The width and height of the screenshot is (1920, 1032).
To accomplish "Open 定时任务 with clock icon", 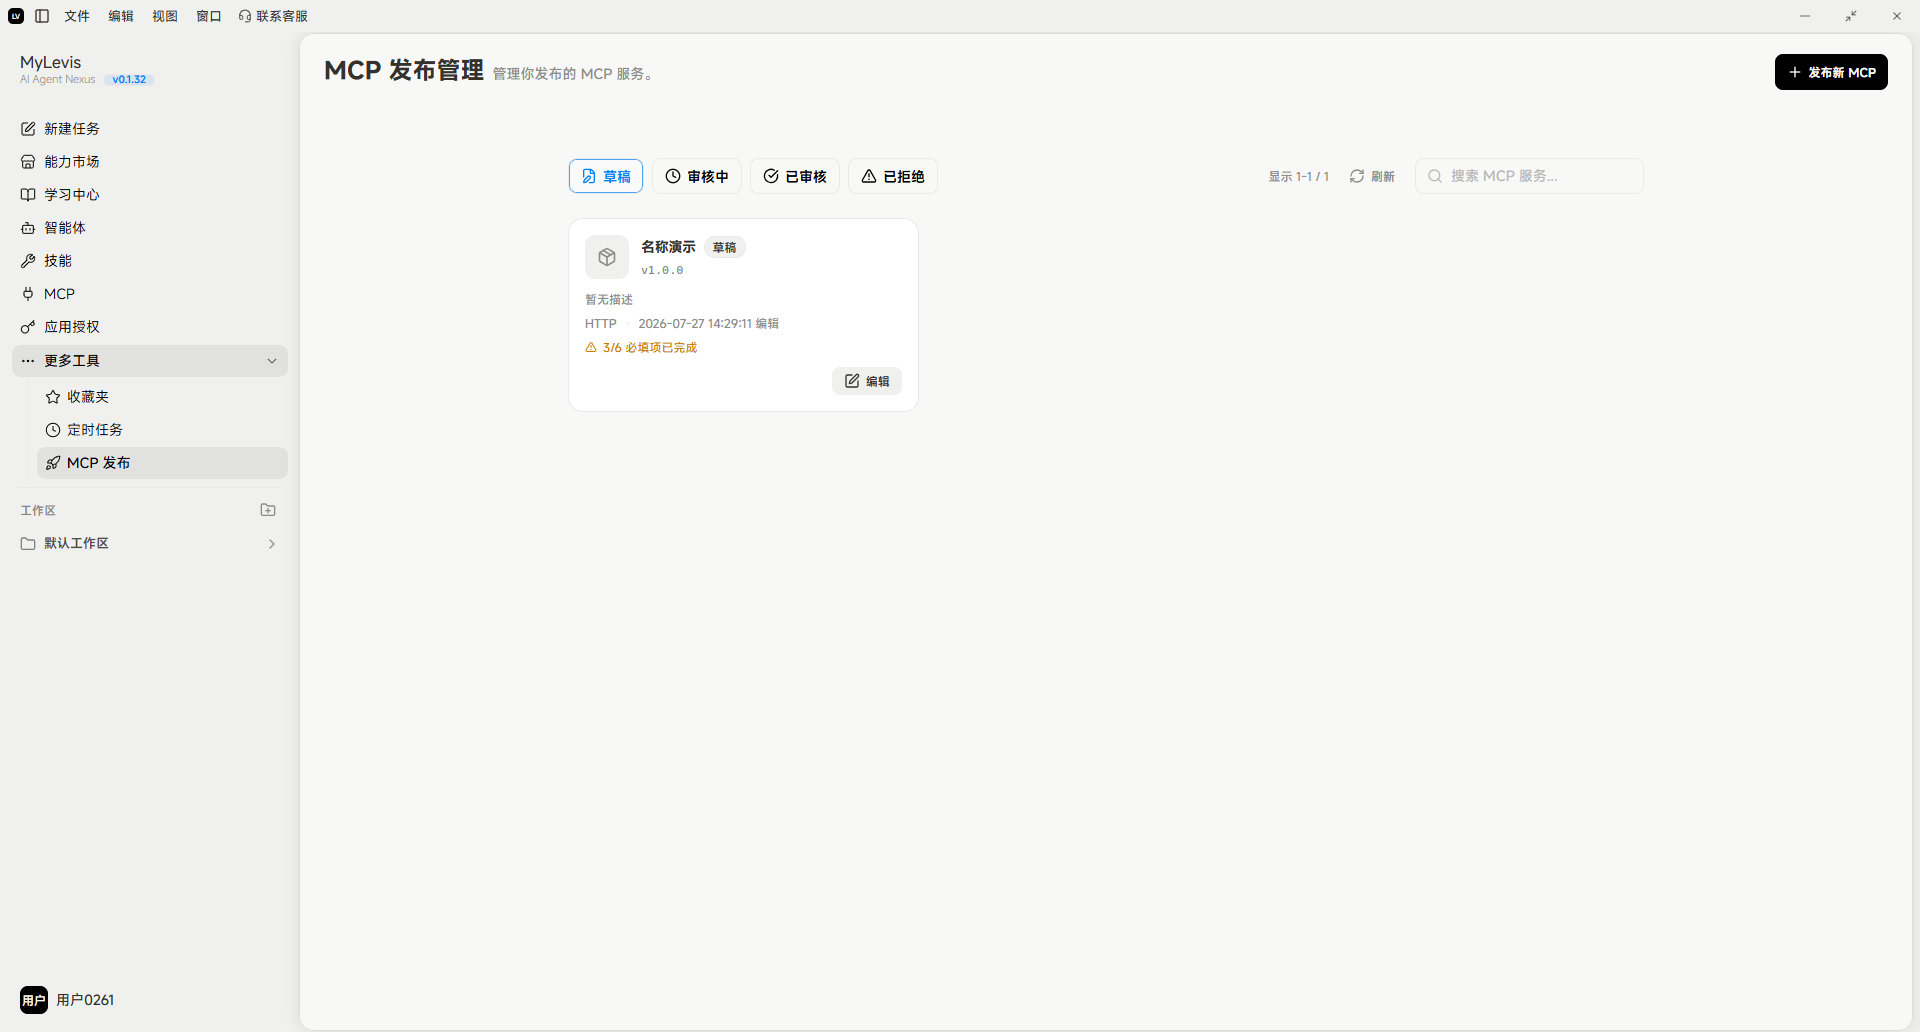I will (x=162, y=430).
